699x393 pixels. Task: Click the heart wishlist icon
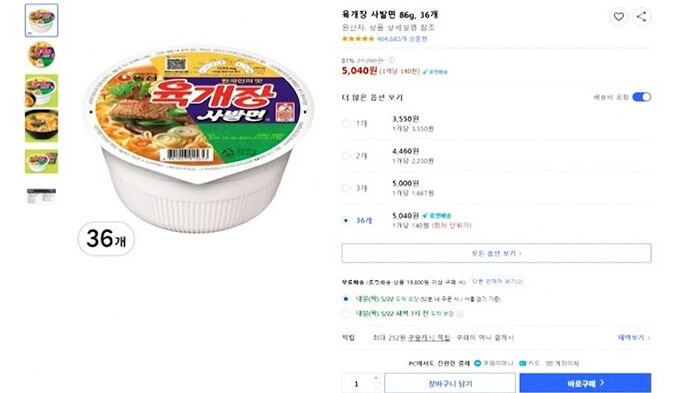click(x=618, y=17)
